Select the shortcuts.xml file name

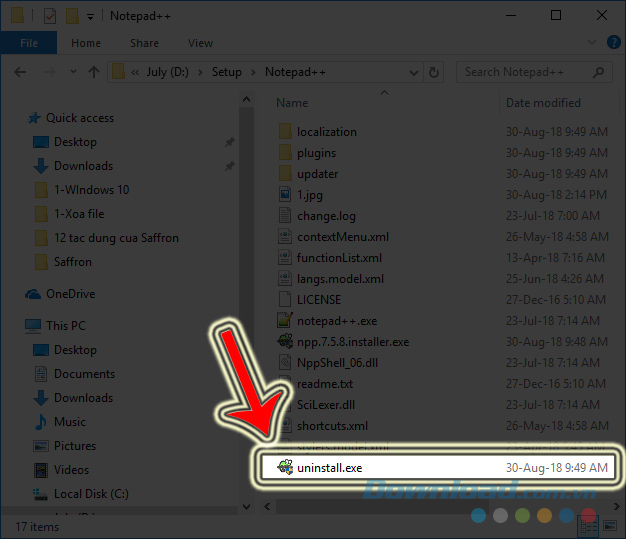pyautogui.click(x=332, y=426)
